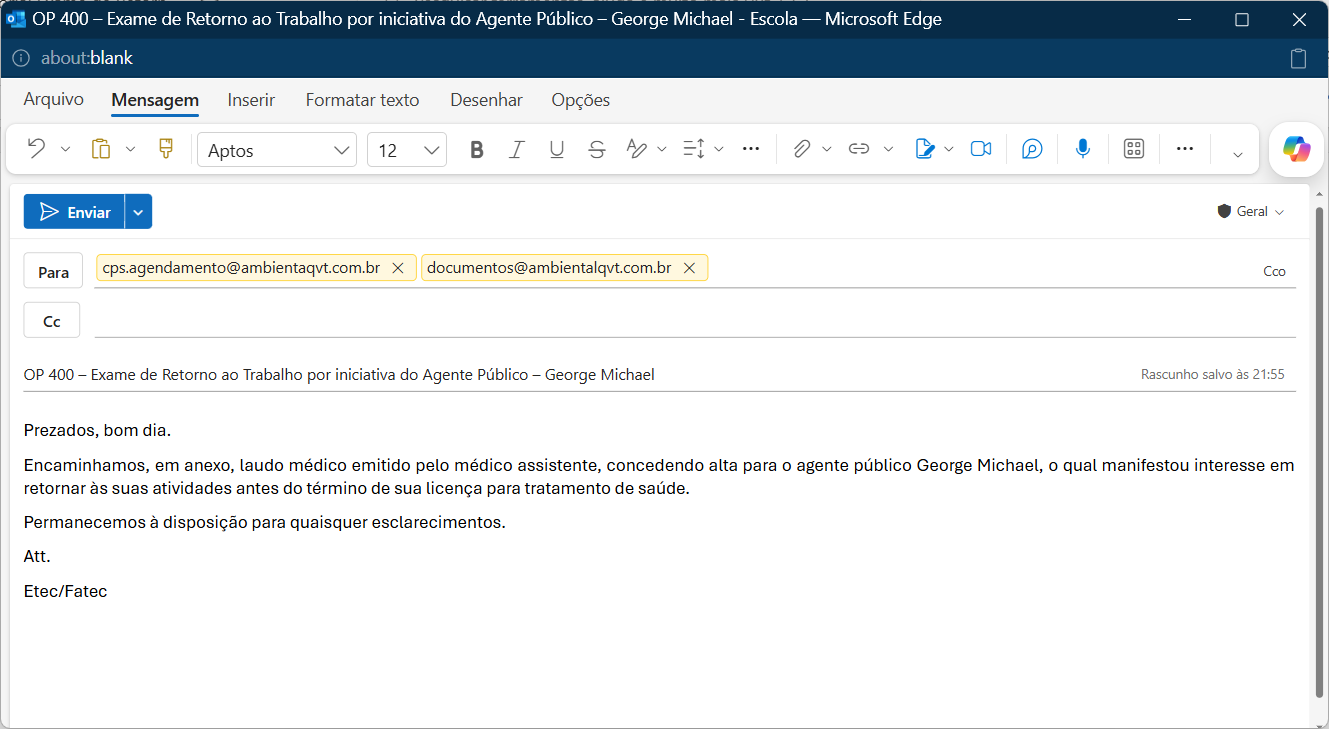Select the documentos@ambientalqvt.com.br recipient chip

click(x=564, y=268)
